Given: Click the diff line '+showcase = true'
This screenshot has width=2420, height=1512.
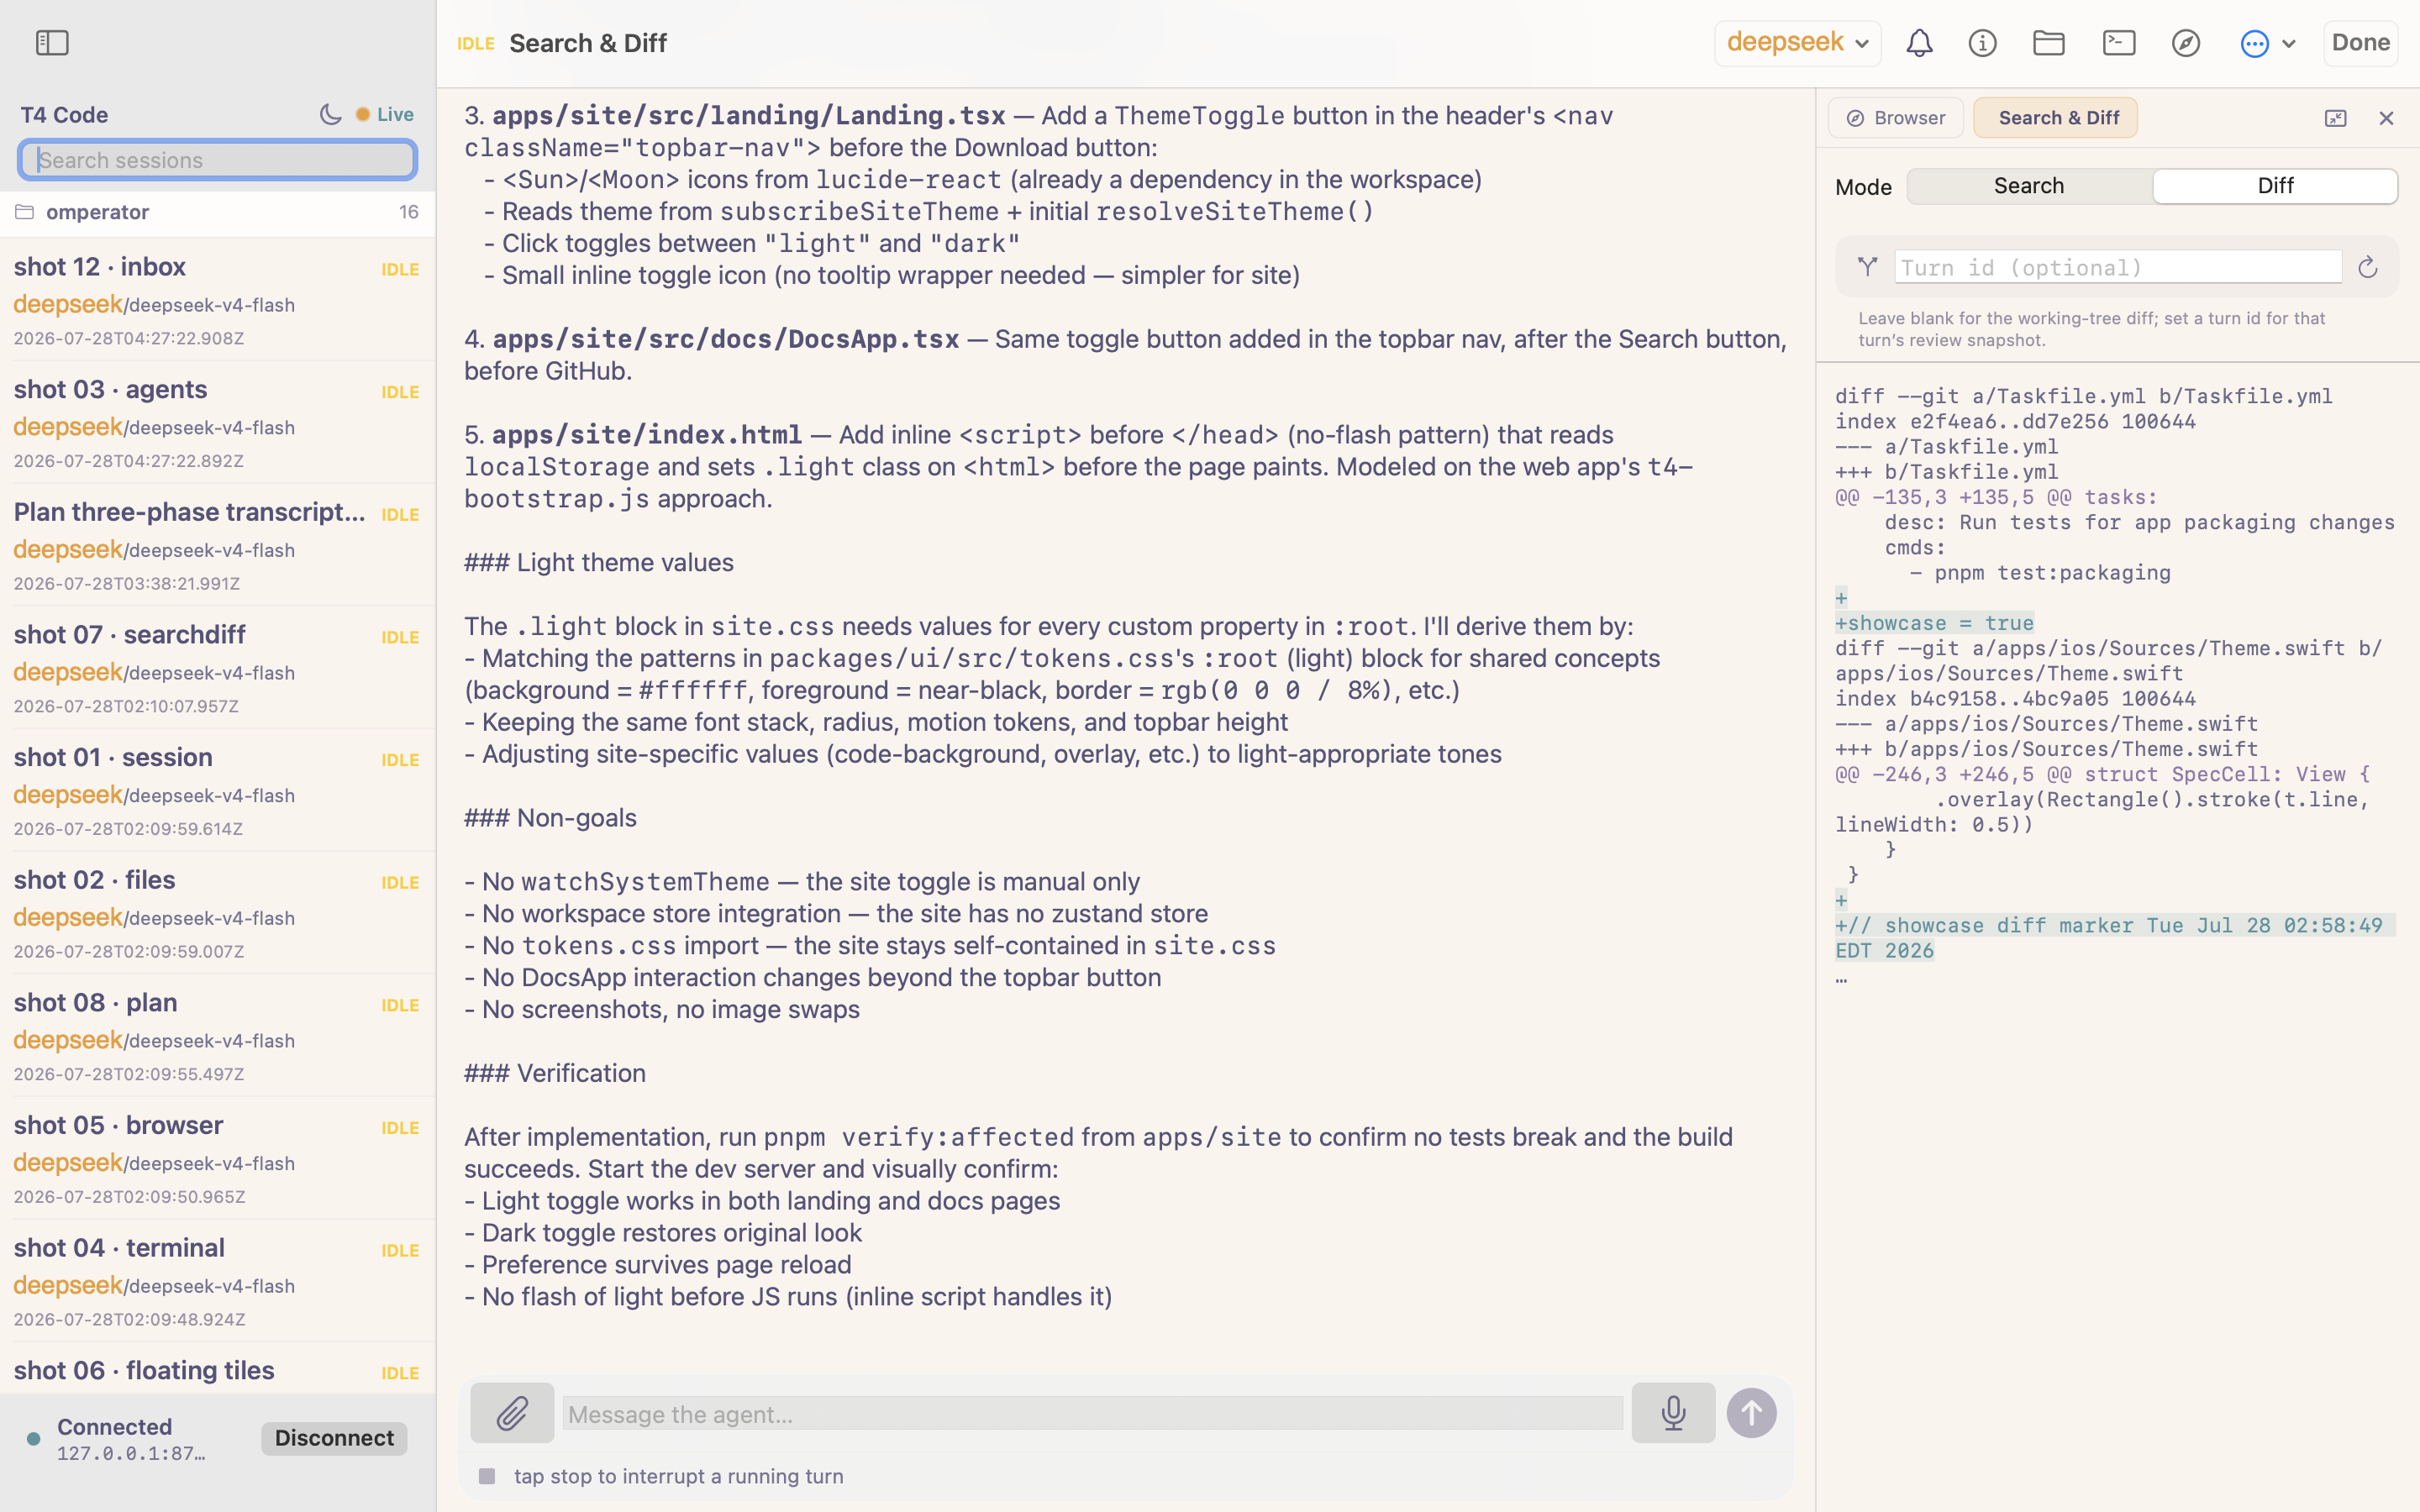Looking at the screenshot, I should point(1934,623).
